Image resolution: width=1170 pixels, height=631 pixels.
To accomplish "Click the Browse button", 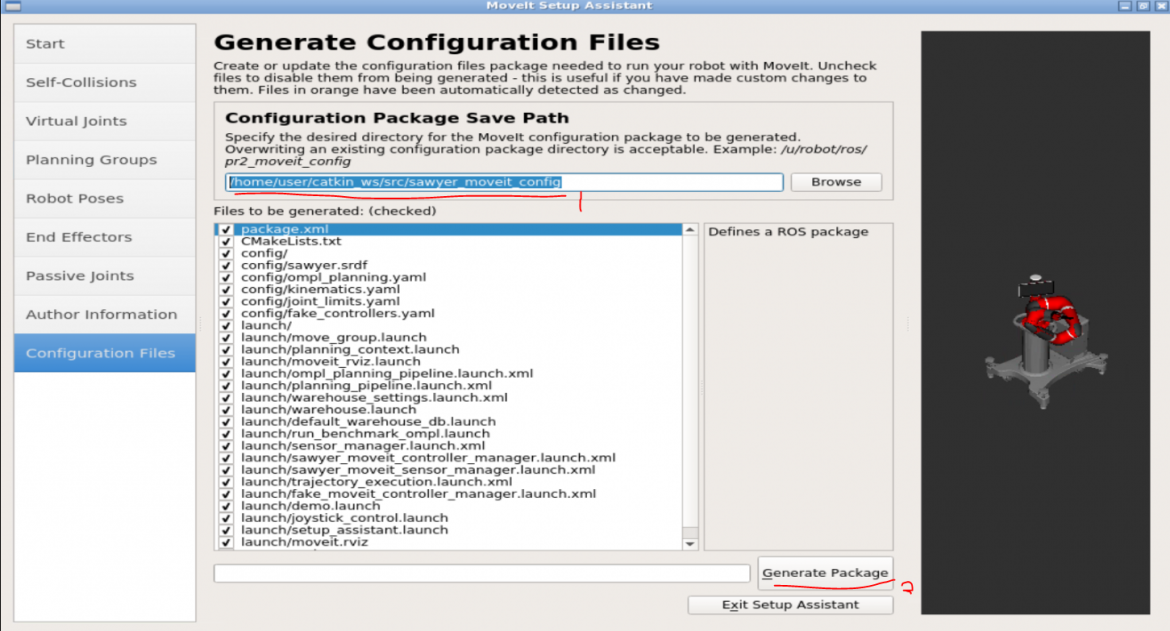I will pos(836,182).
